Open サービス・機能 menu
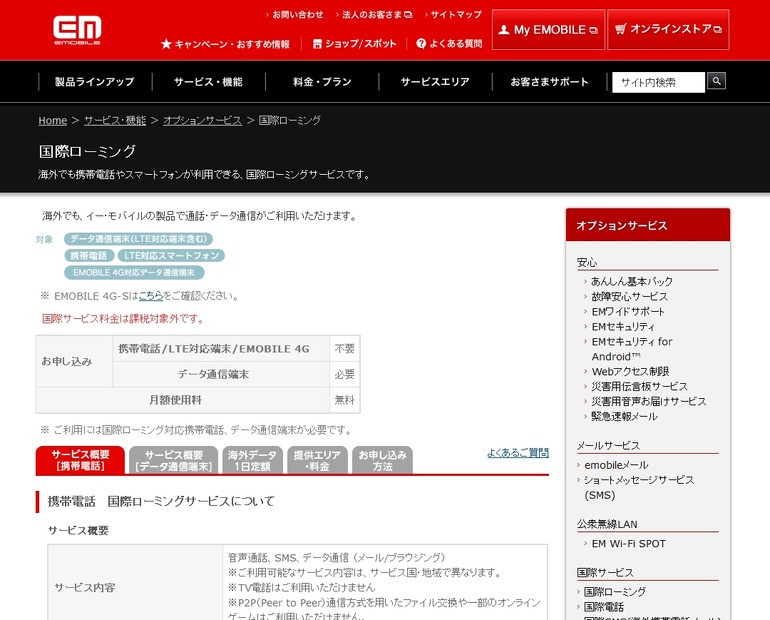The width and height of the screenshot is (770, 620). pyautogui.click(x=208, y=81)
